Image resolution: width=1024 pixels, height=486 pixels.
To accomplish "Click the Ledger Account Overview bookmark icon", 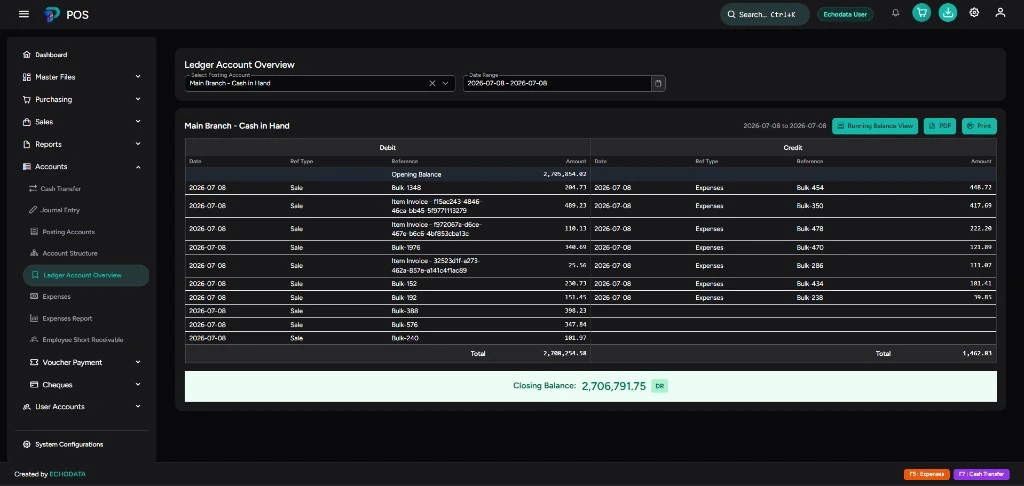I will coord(35,275).
